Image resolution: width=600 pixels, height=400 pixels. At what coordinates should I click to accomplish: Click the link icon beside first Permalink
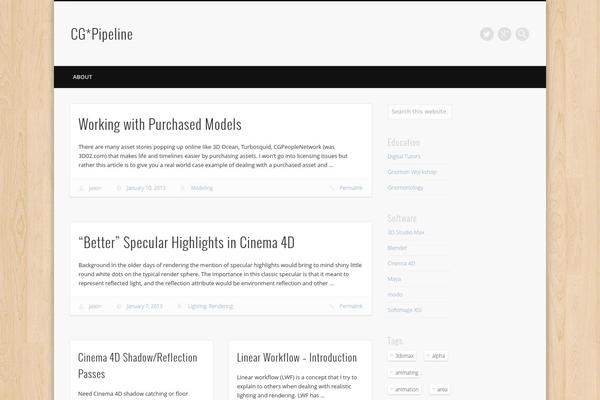tap(332, 188)
